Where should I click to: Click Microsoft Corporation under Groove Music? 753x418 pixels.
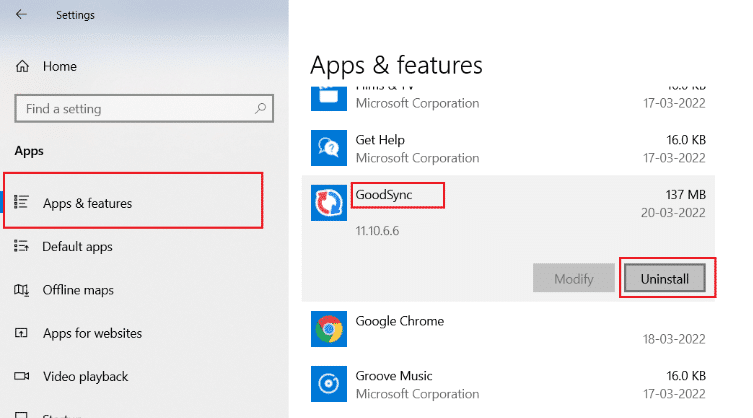(x=417, y=394)
